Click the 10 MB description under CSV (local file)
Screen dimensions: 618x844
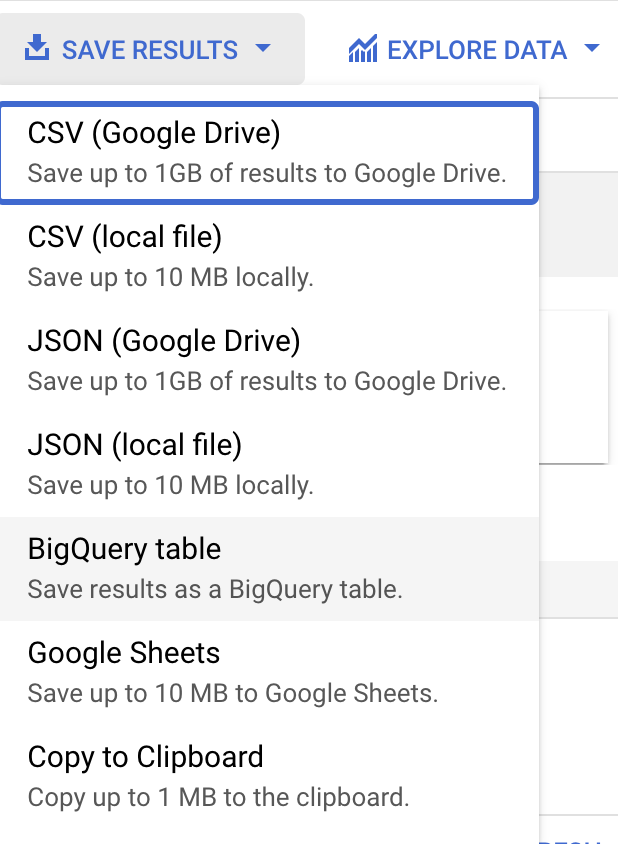(171, 278)
